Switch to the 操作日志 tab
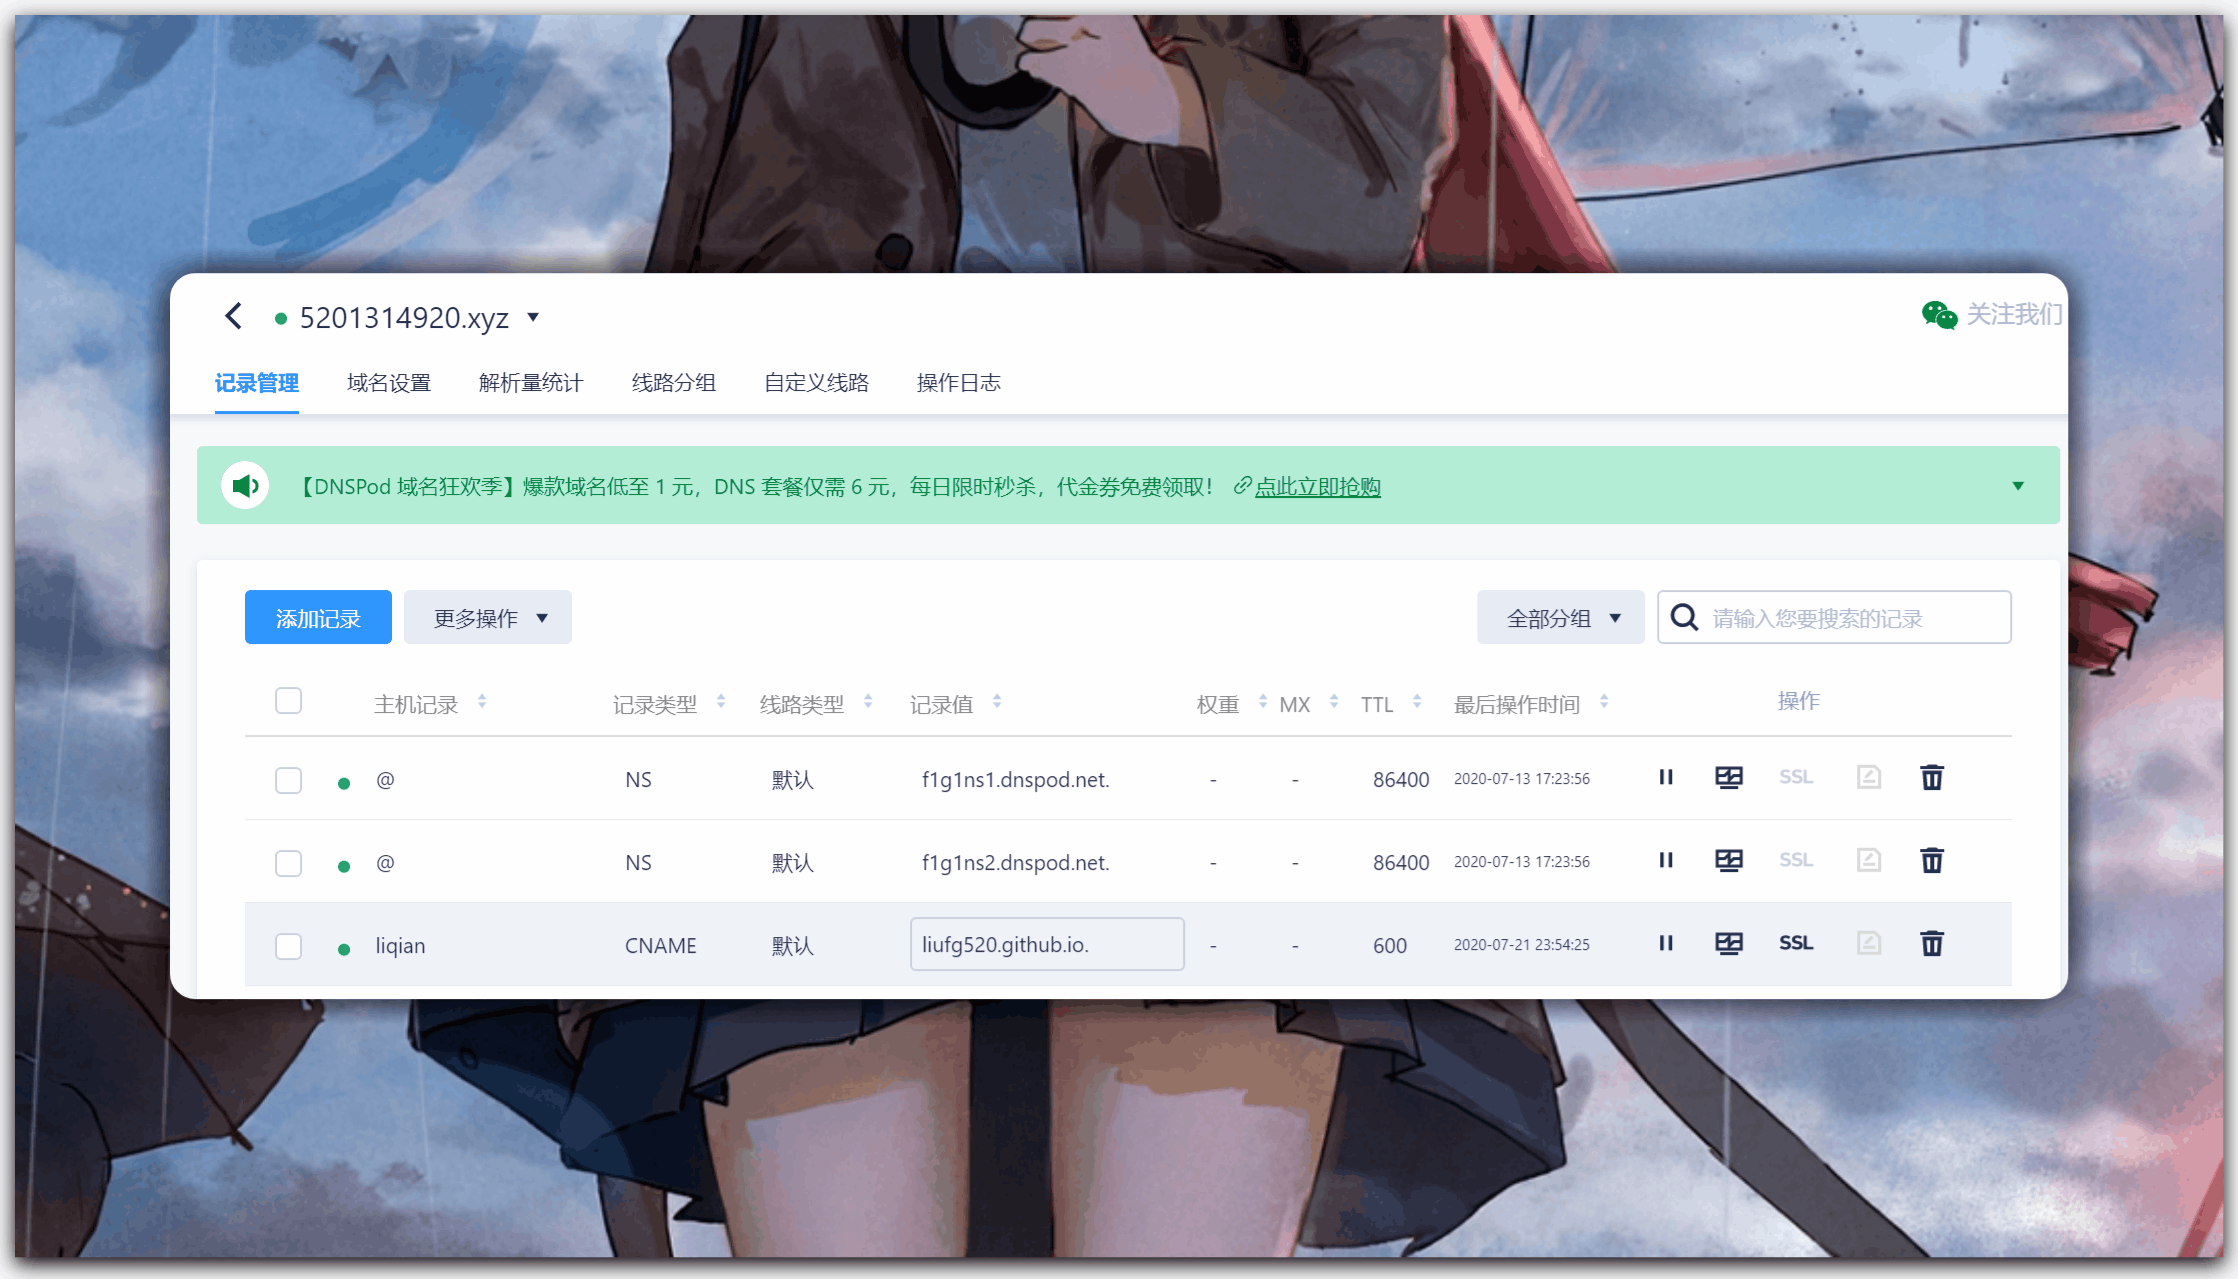The height and width of the screenshot is (1279, 2238). [959, 383]
